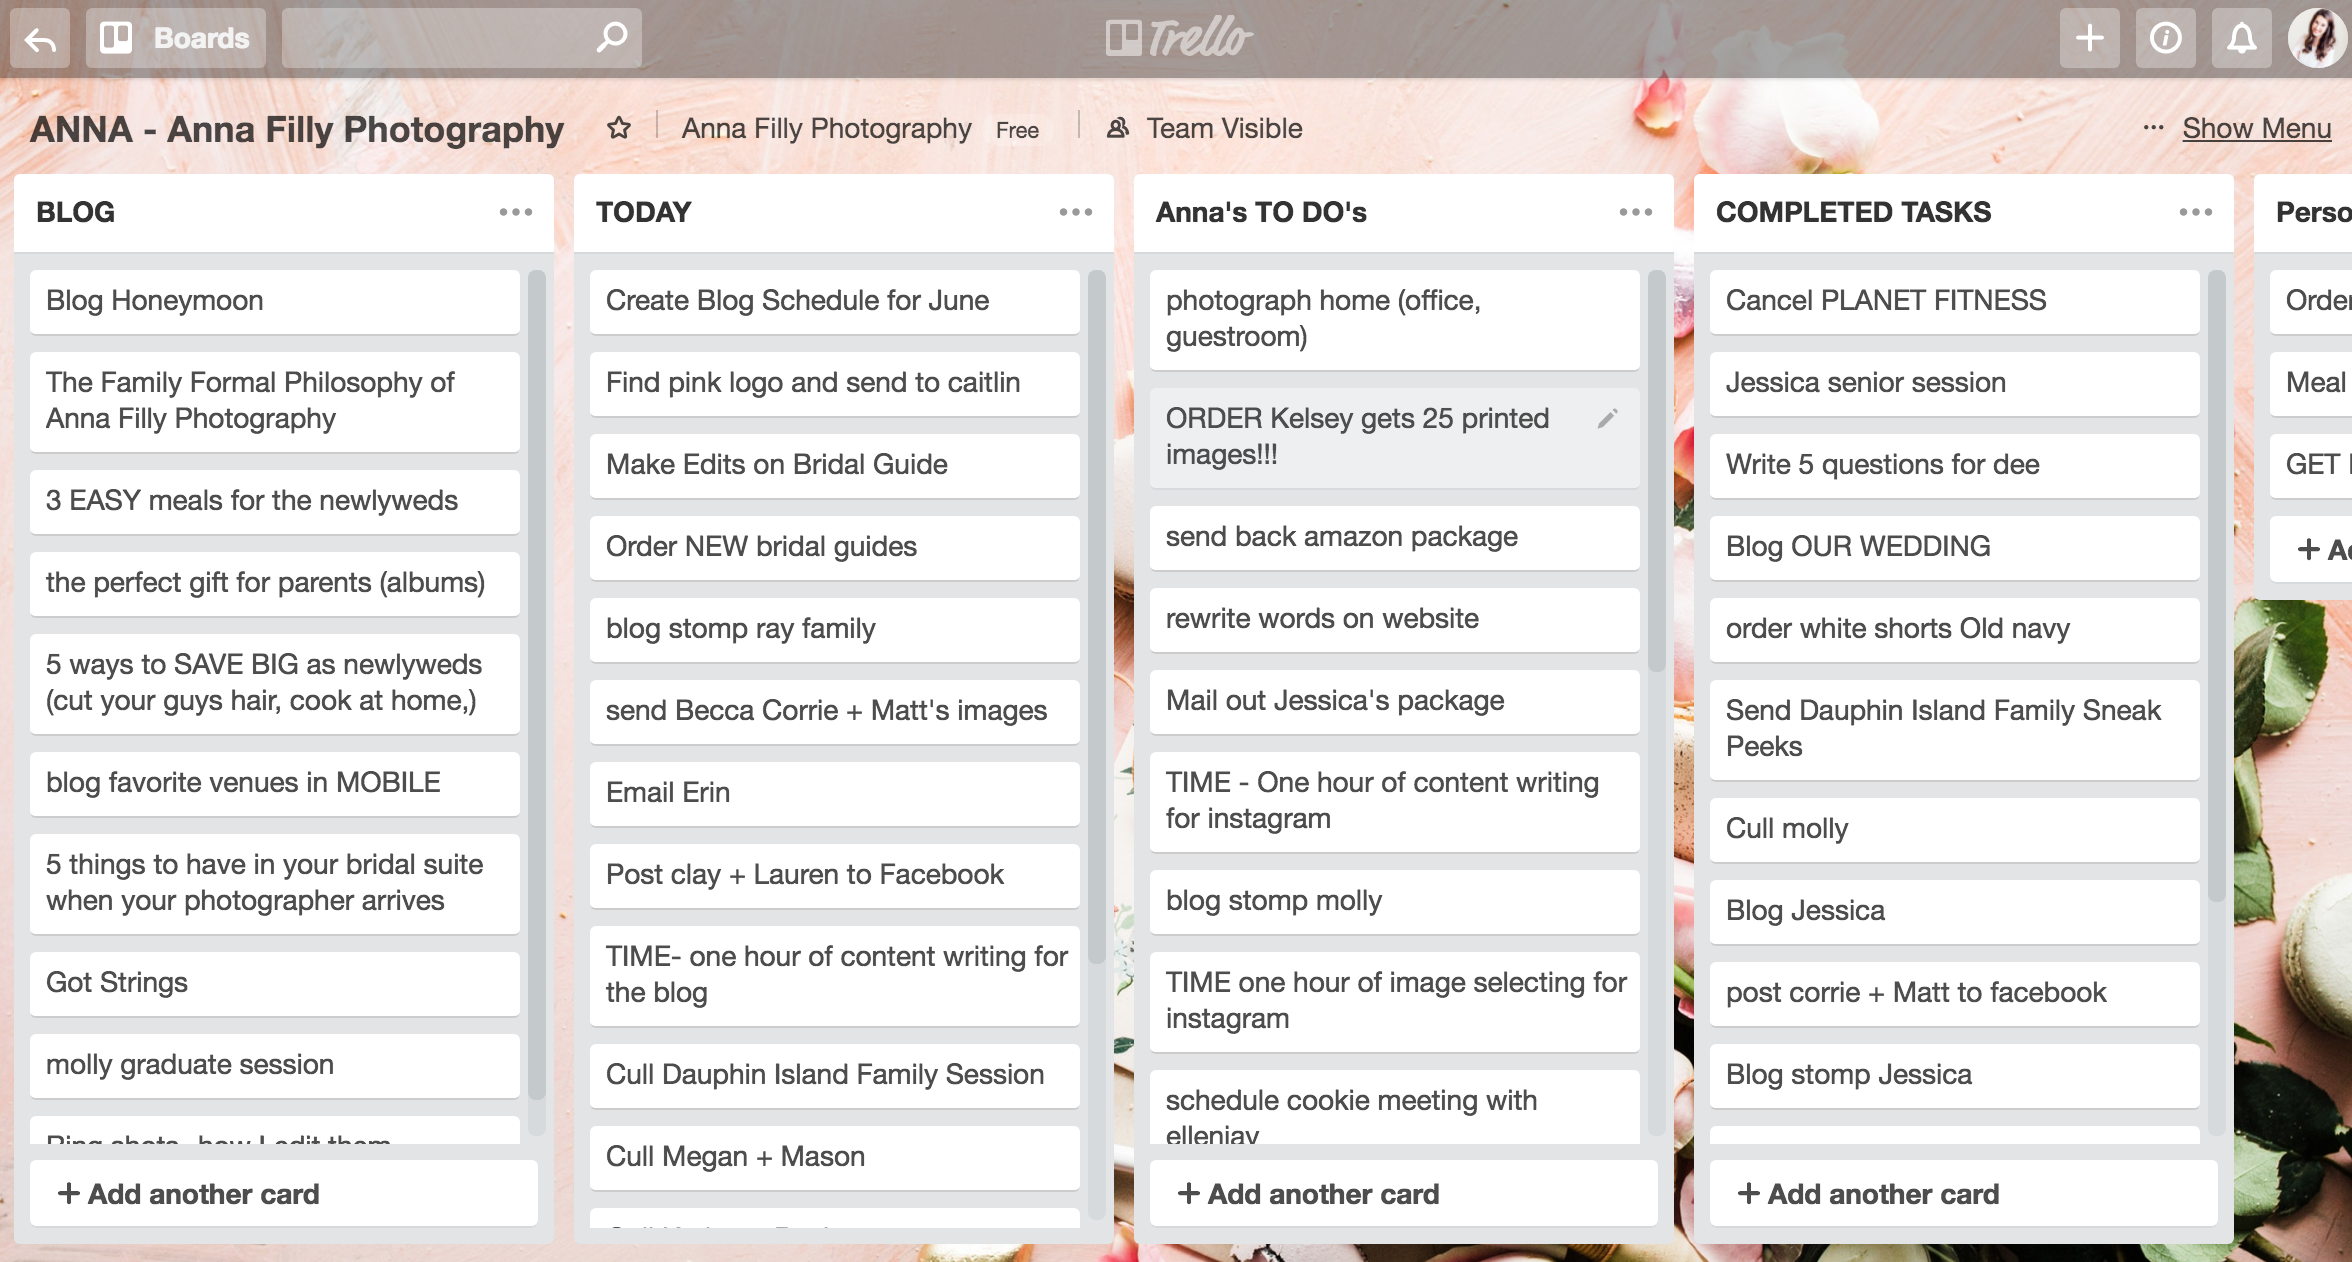The width and height of the screenshot is (2352, 1262).
Task: Open Find pink logo and send to caitlin card
Action: tap(835, 383)
